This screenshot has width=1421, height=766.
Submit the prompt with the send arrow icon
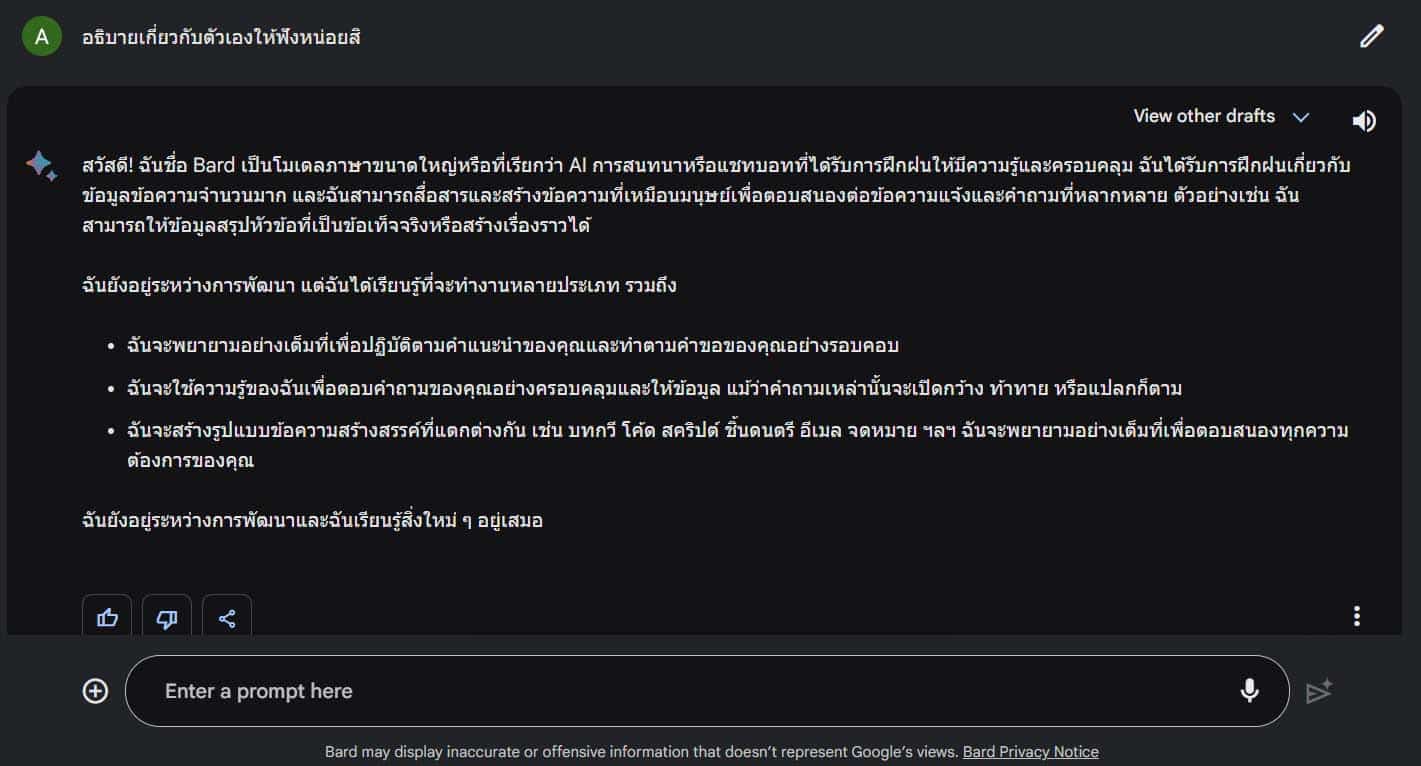click(1319, 691)
